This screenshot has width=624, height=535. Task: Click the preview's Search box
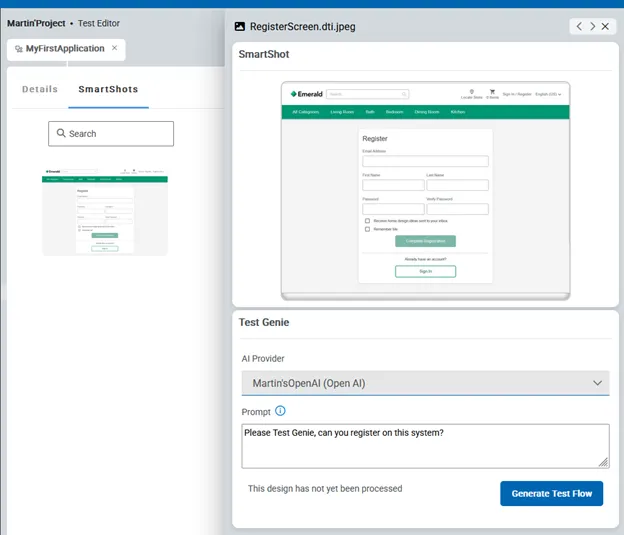[x=368, y=94]
